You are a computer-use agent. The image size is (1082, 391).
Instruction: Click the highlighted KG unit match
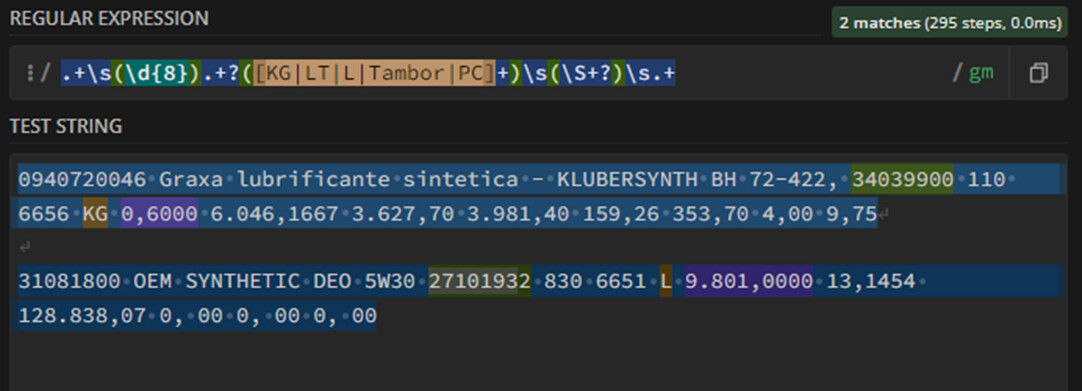click(x=95, y=214)
